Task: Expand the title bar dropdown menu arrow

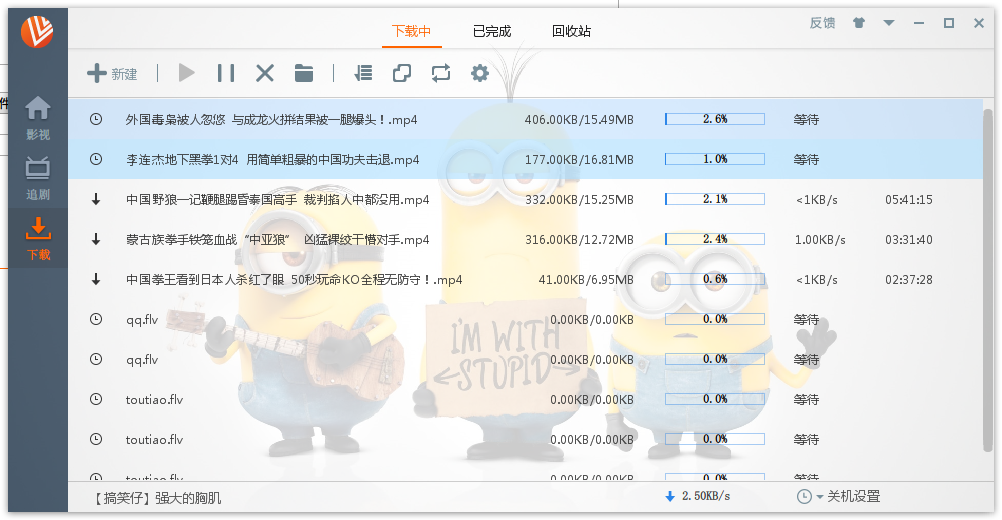Action: point(889,23)
